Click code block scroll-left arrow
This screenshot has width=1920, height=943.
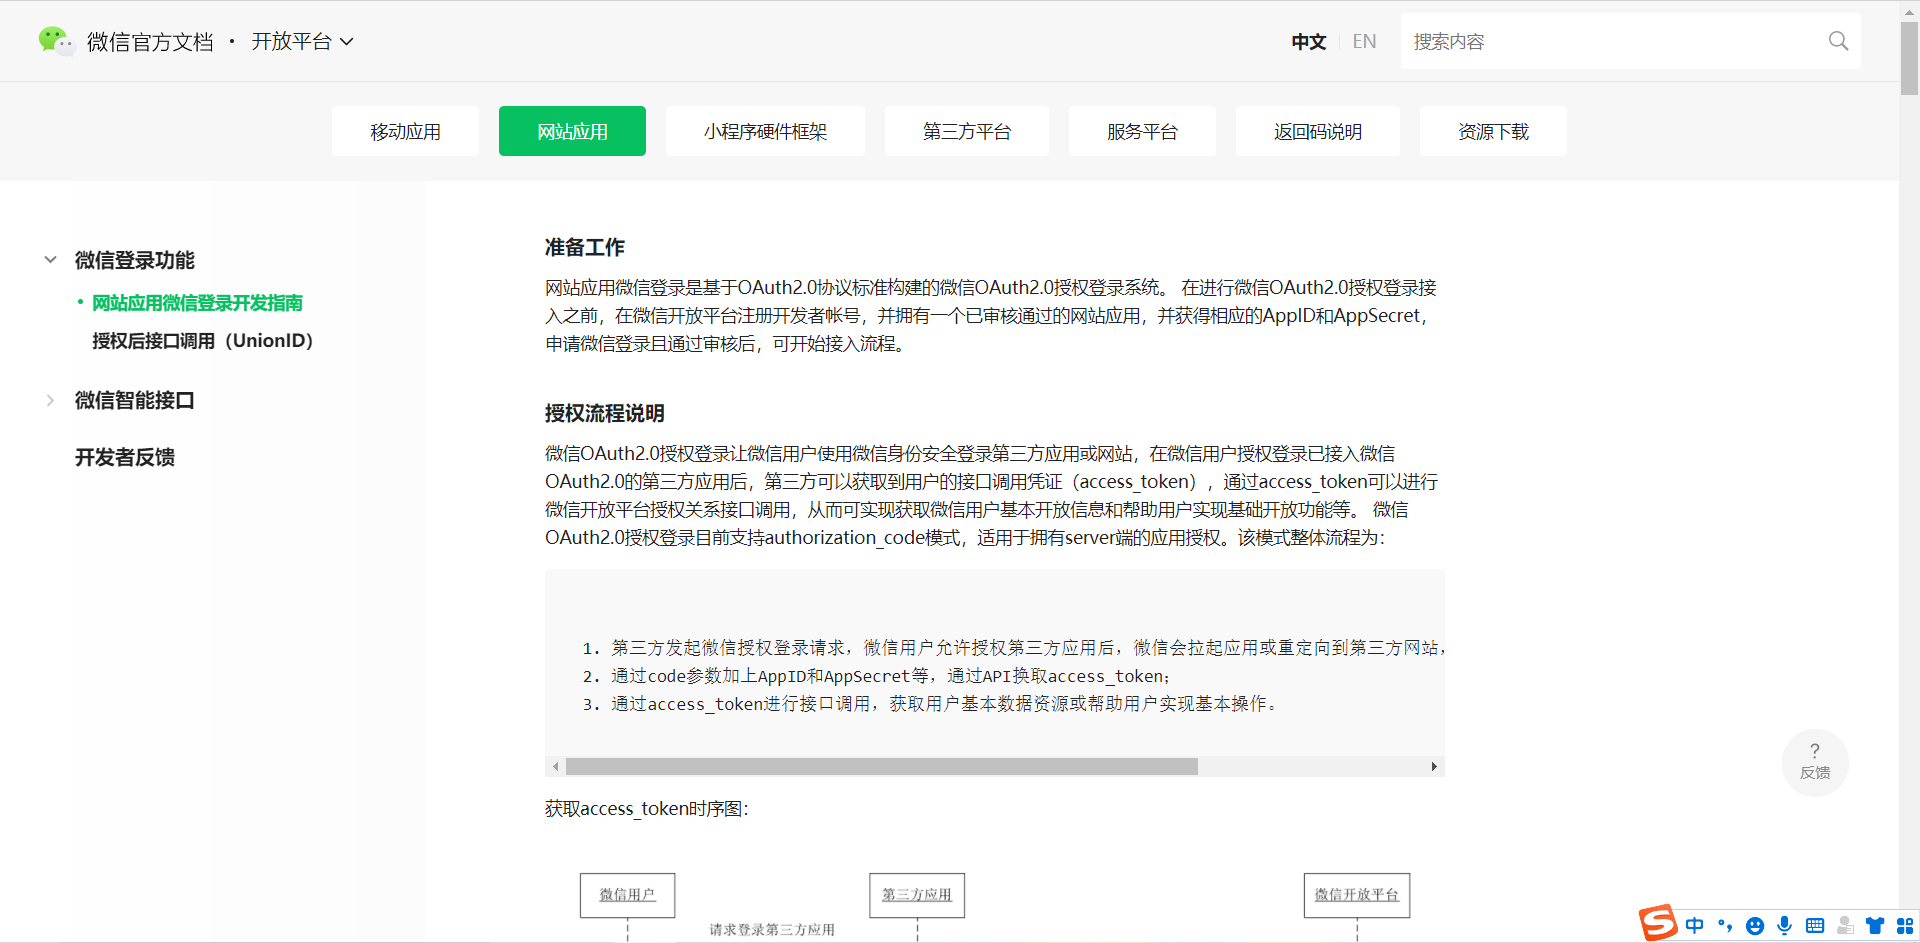[x=556, y=766]
